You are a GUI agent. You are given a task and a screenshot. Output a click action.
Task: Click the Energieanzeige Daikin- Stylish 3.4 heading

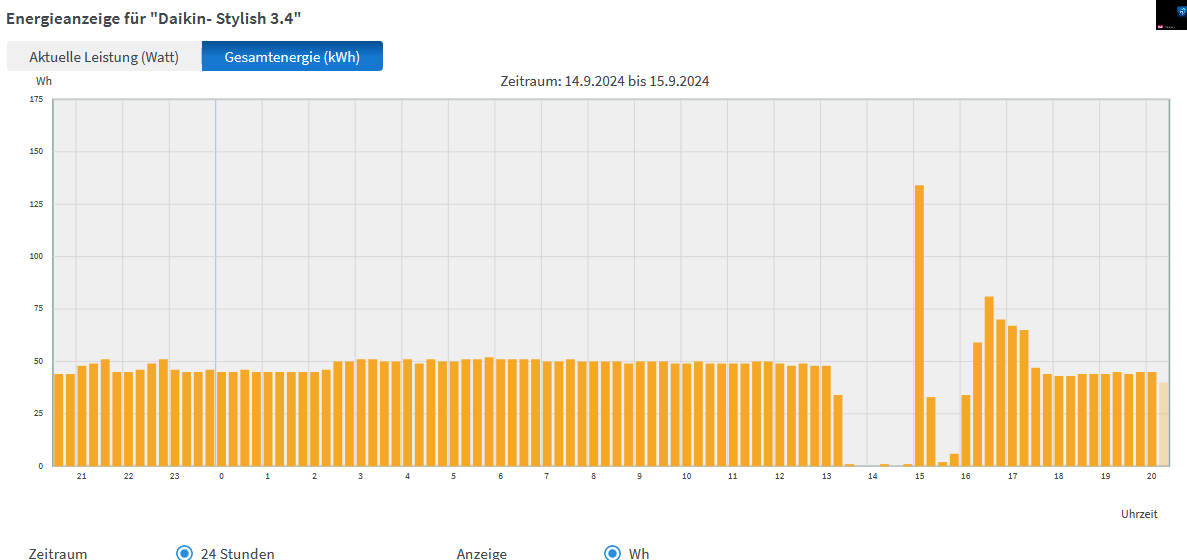[x=153, y=17]
